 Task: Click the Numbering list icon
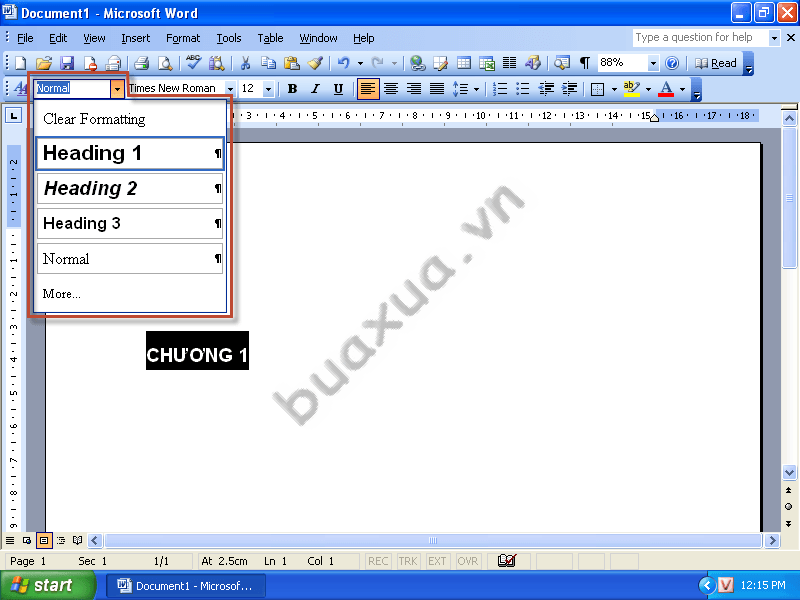point(499,89)
